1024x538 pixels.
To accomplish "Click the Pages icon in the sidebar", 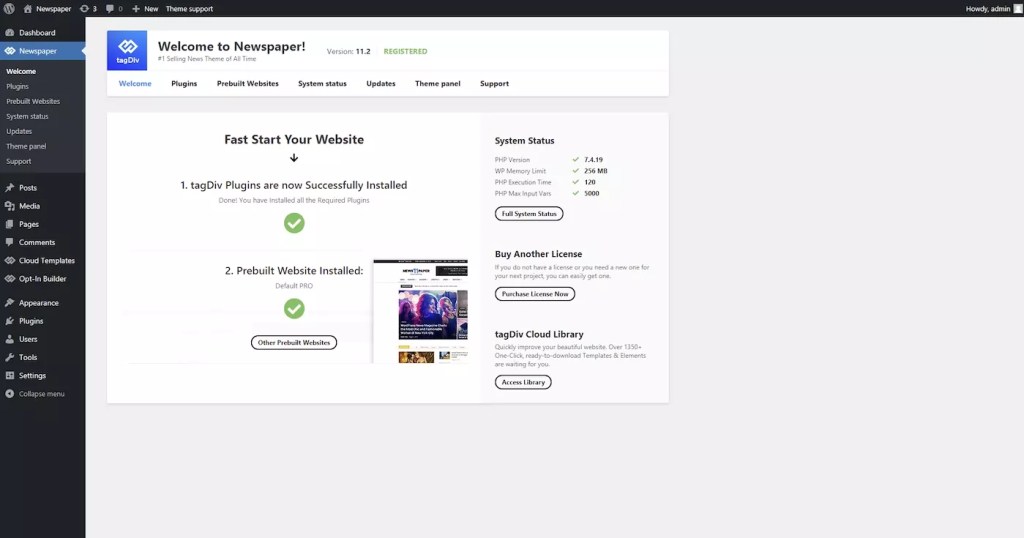I will (x=10, y=224).
